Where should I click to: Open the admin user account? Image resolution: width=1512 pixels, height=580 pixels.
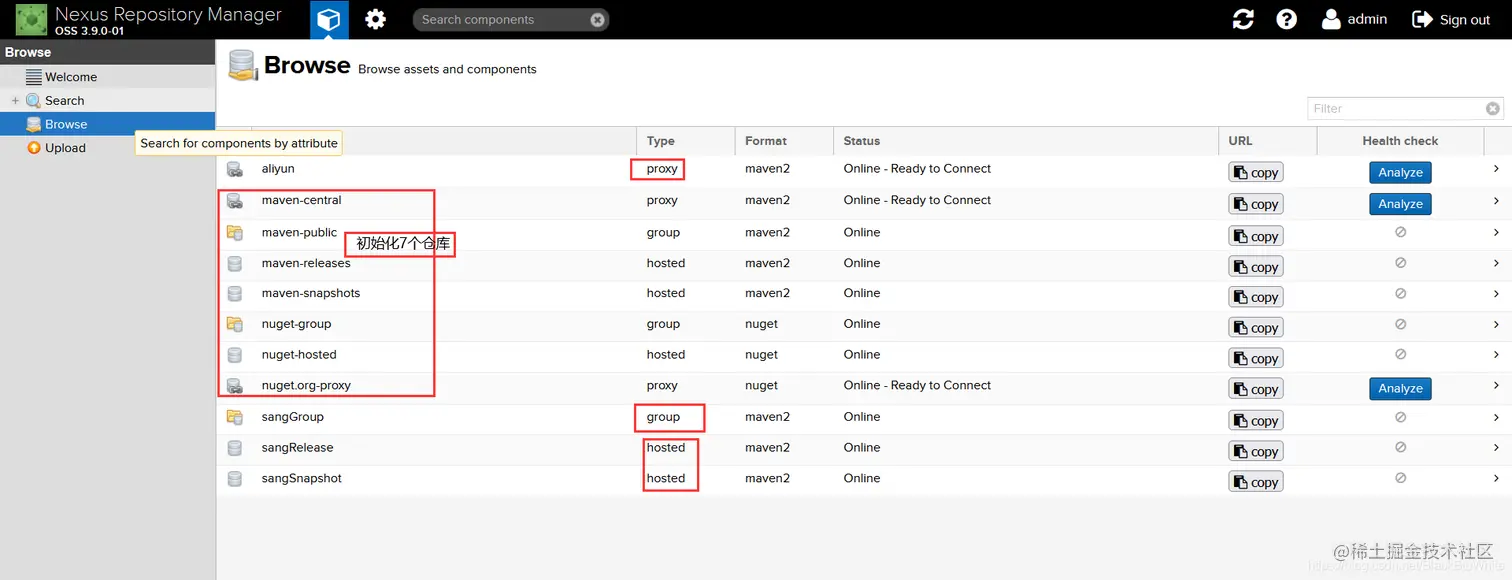point(1355,19)
